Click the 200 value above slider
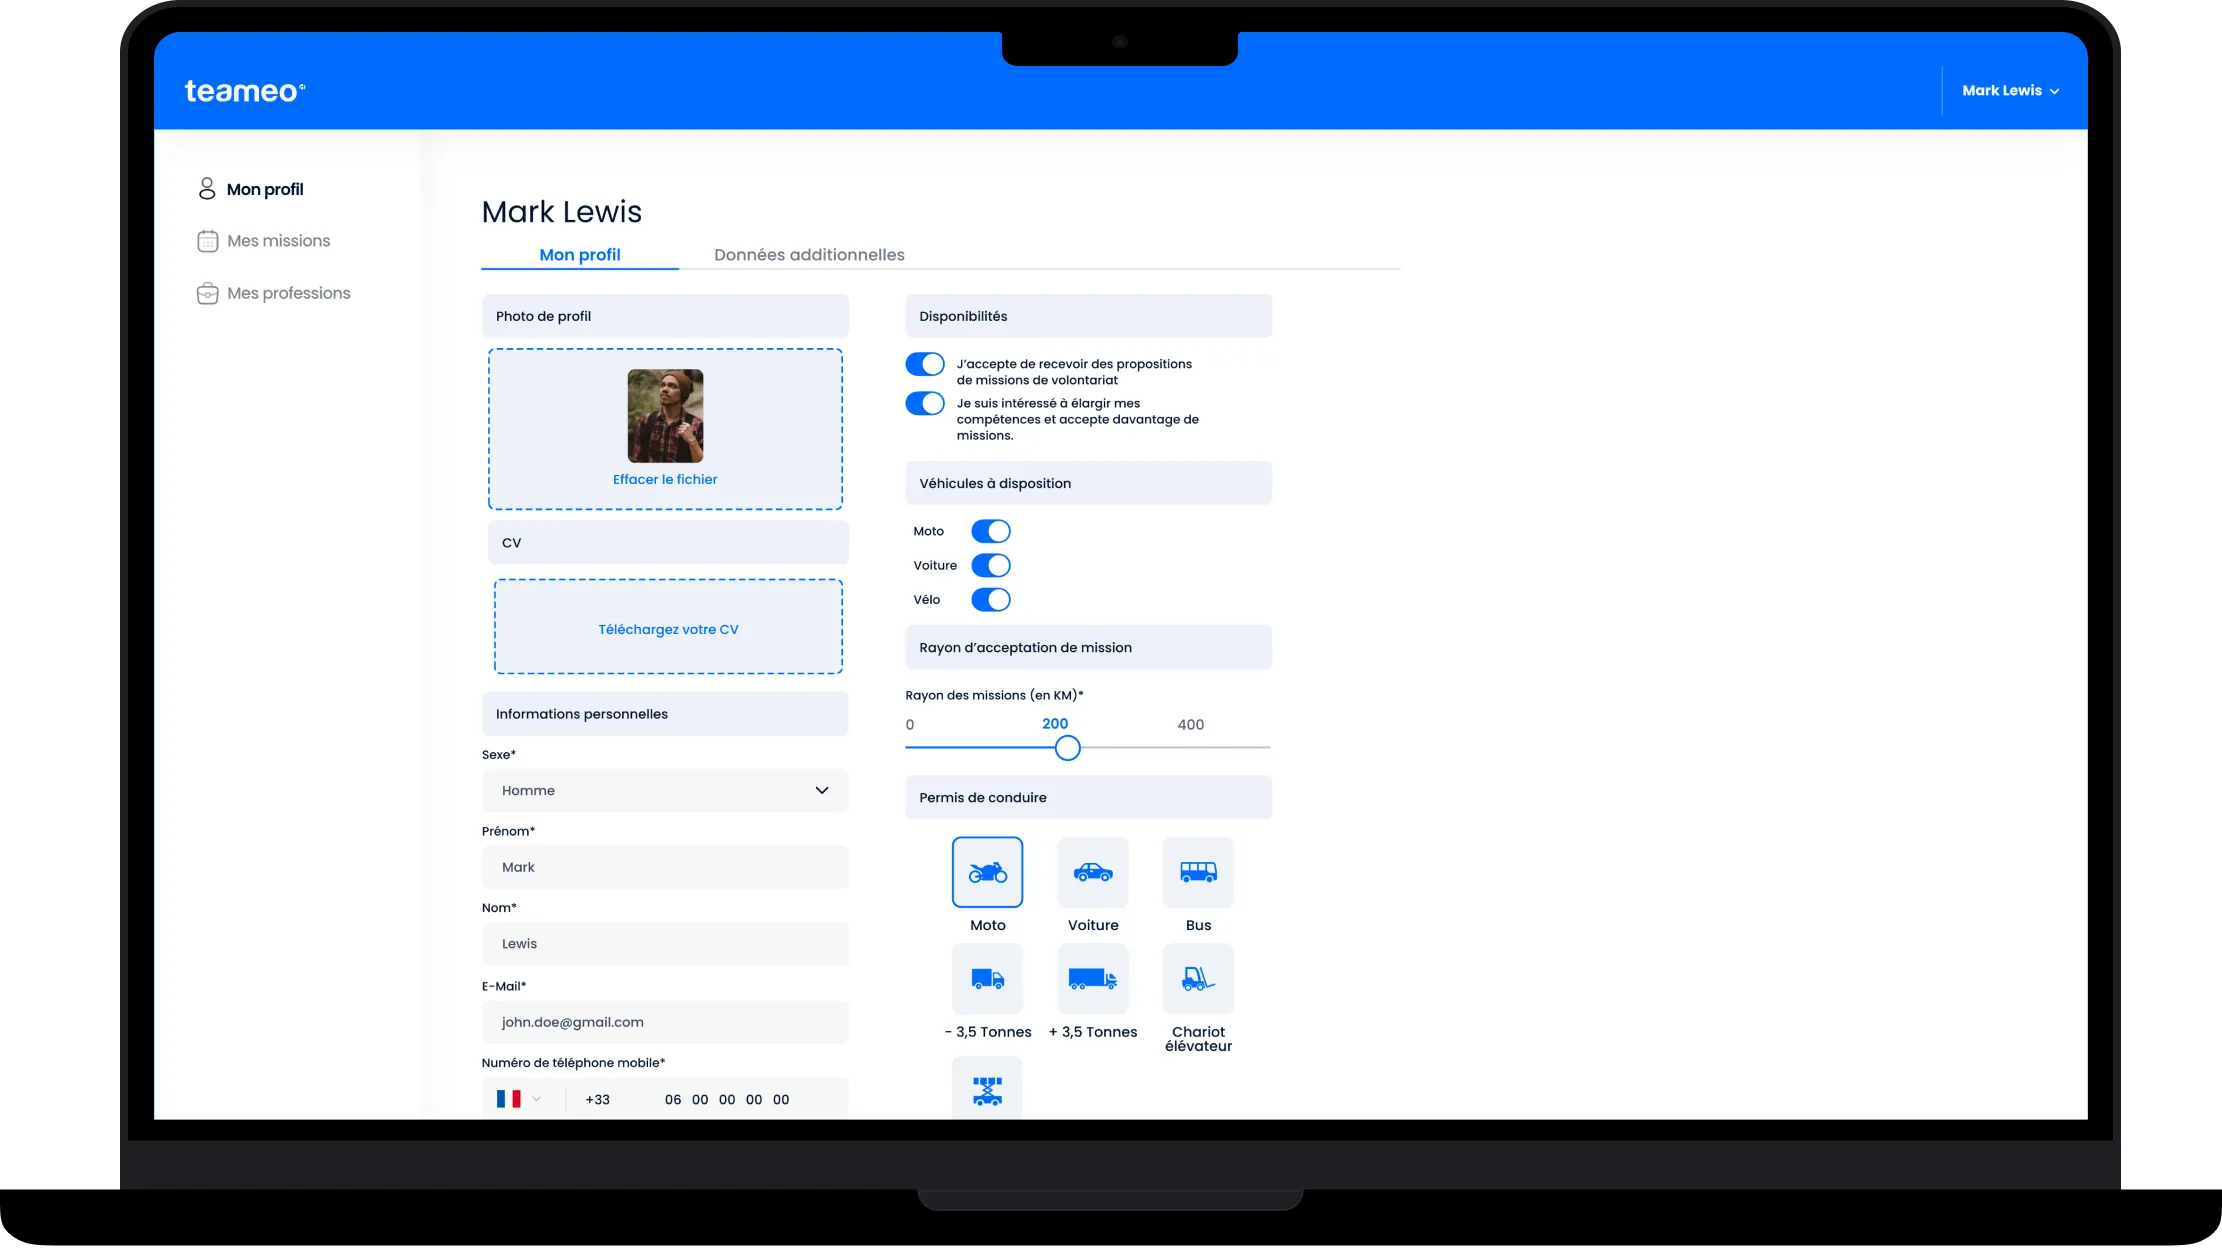This screenshot has height=1254, width=2222. click(x=1055, y=724)
